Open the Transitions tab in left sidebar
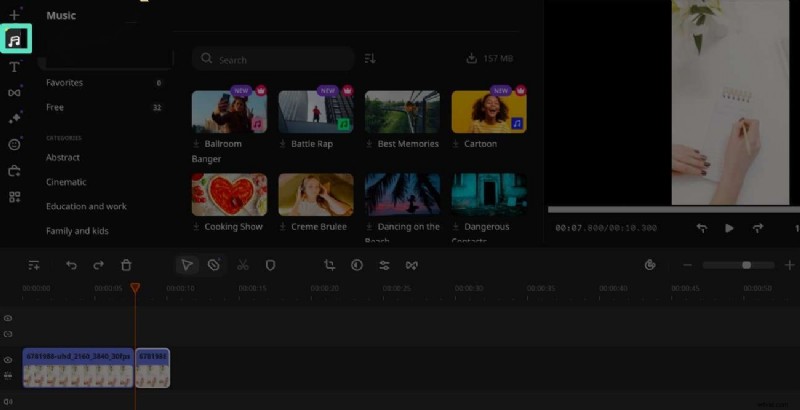 pyautogui.click(x=14, y=93)
